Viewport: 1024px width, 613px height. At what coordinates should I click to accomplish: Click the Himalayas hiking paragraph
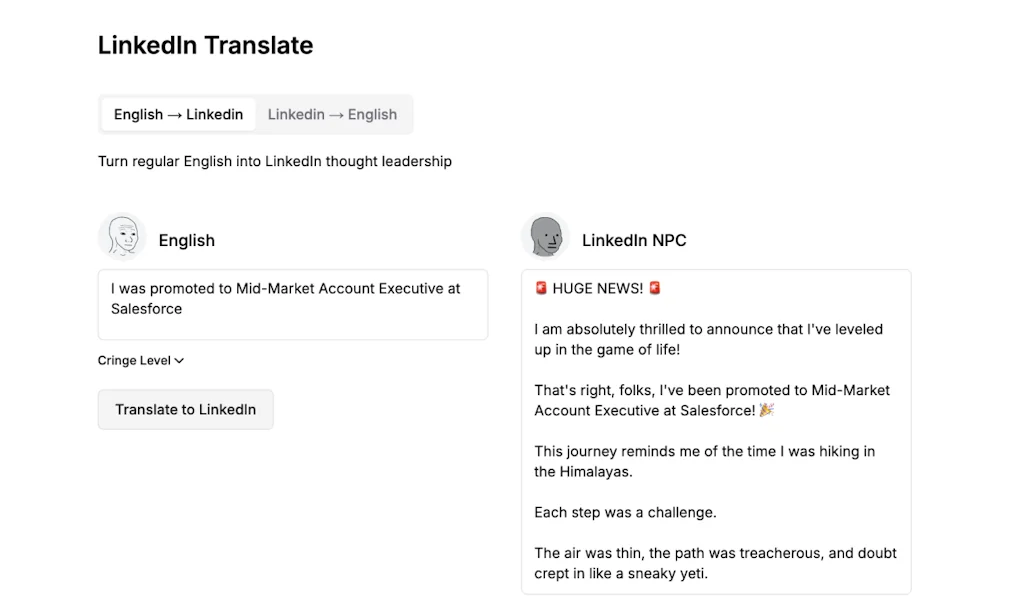pos(704,461)
